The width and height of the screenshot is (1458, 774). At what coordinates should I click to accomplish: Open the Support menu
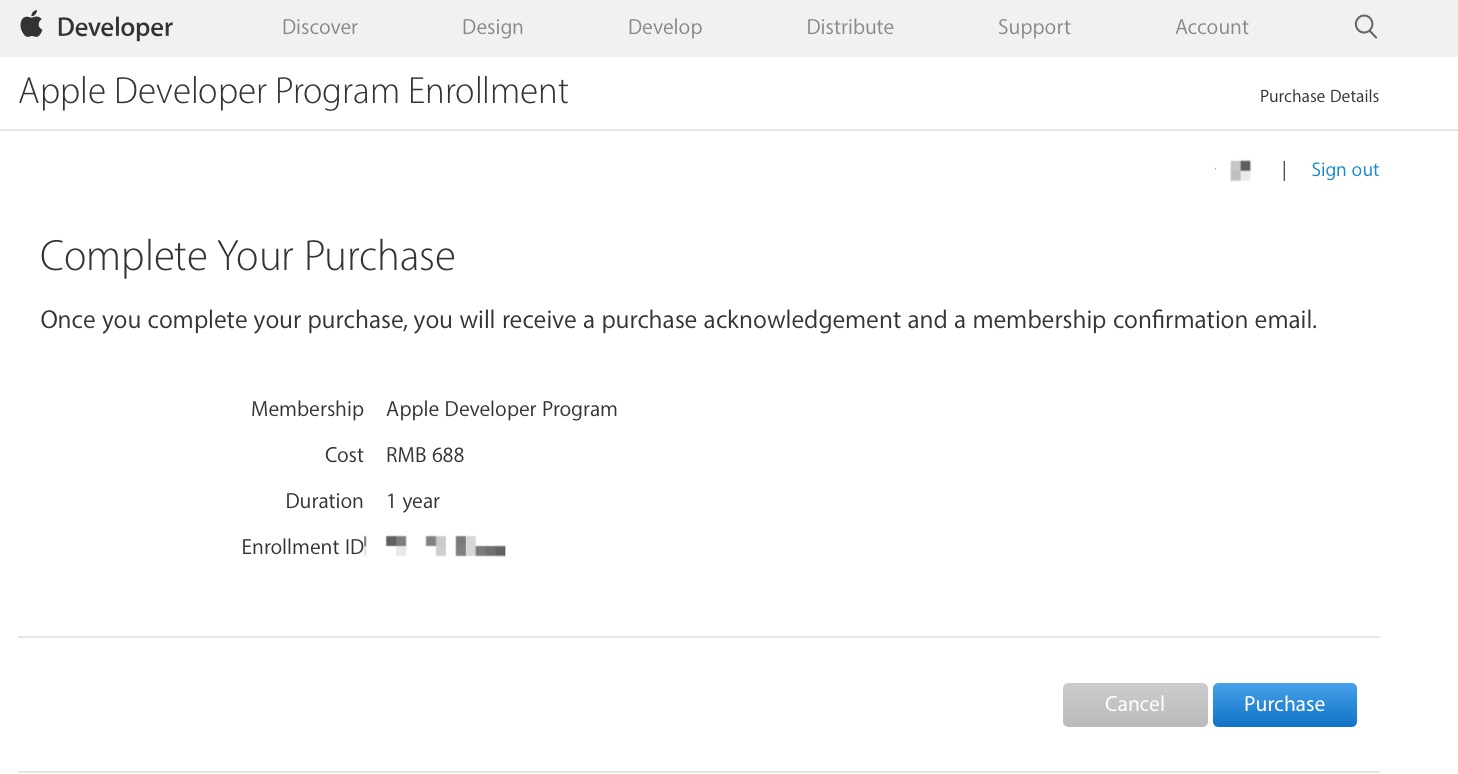(1034, 27)
